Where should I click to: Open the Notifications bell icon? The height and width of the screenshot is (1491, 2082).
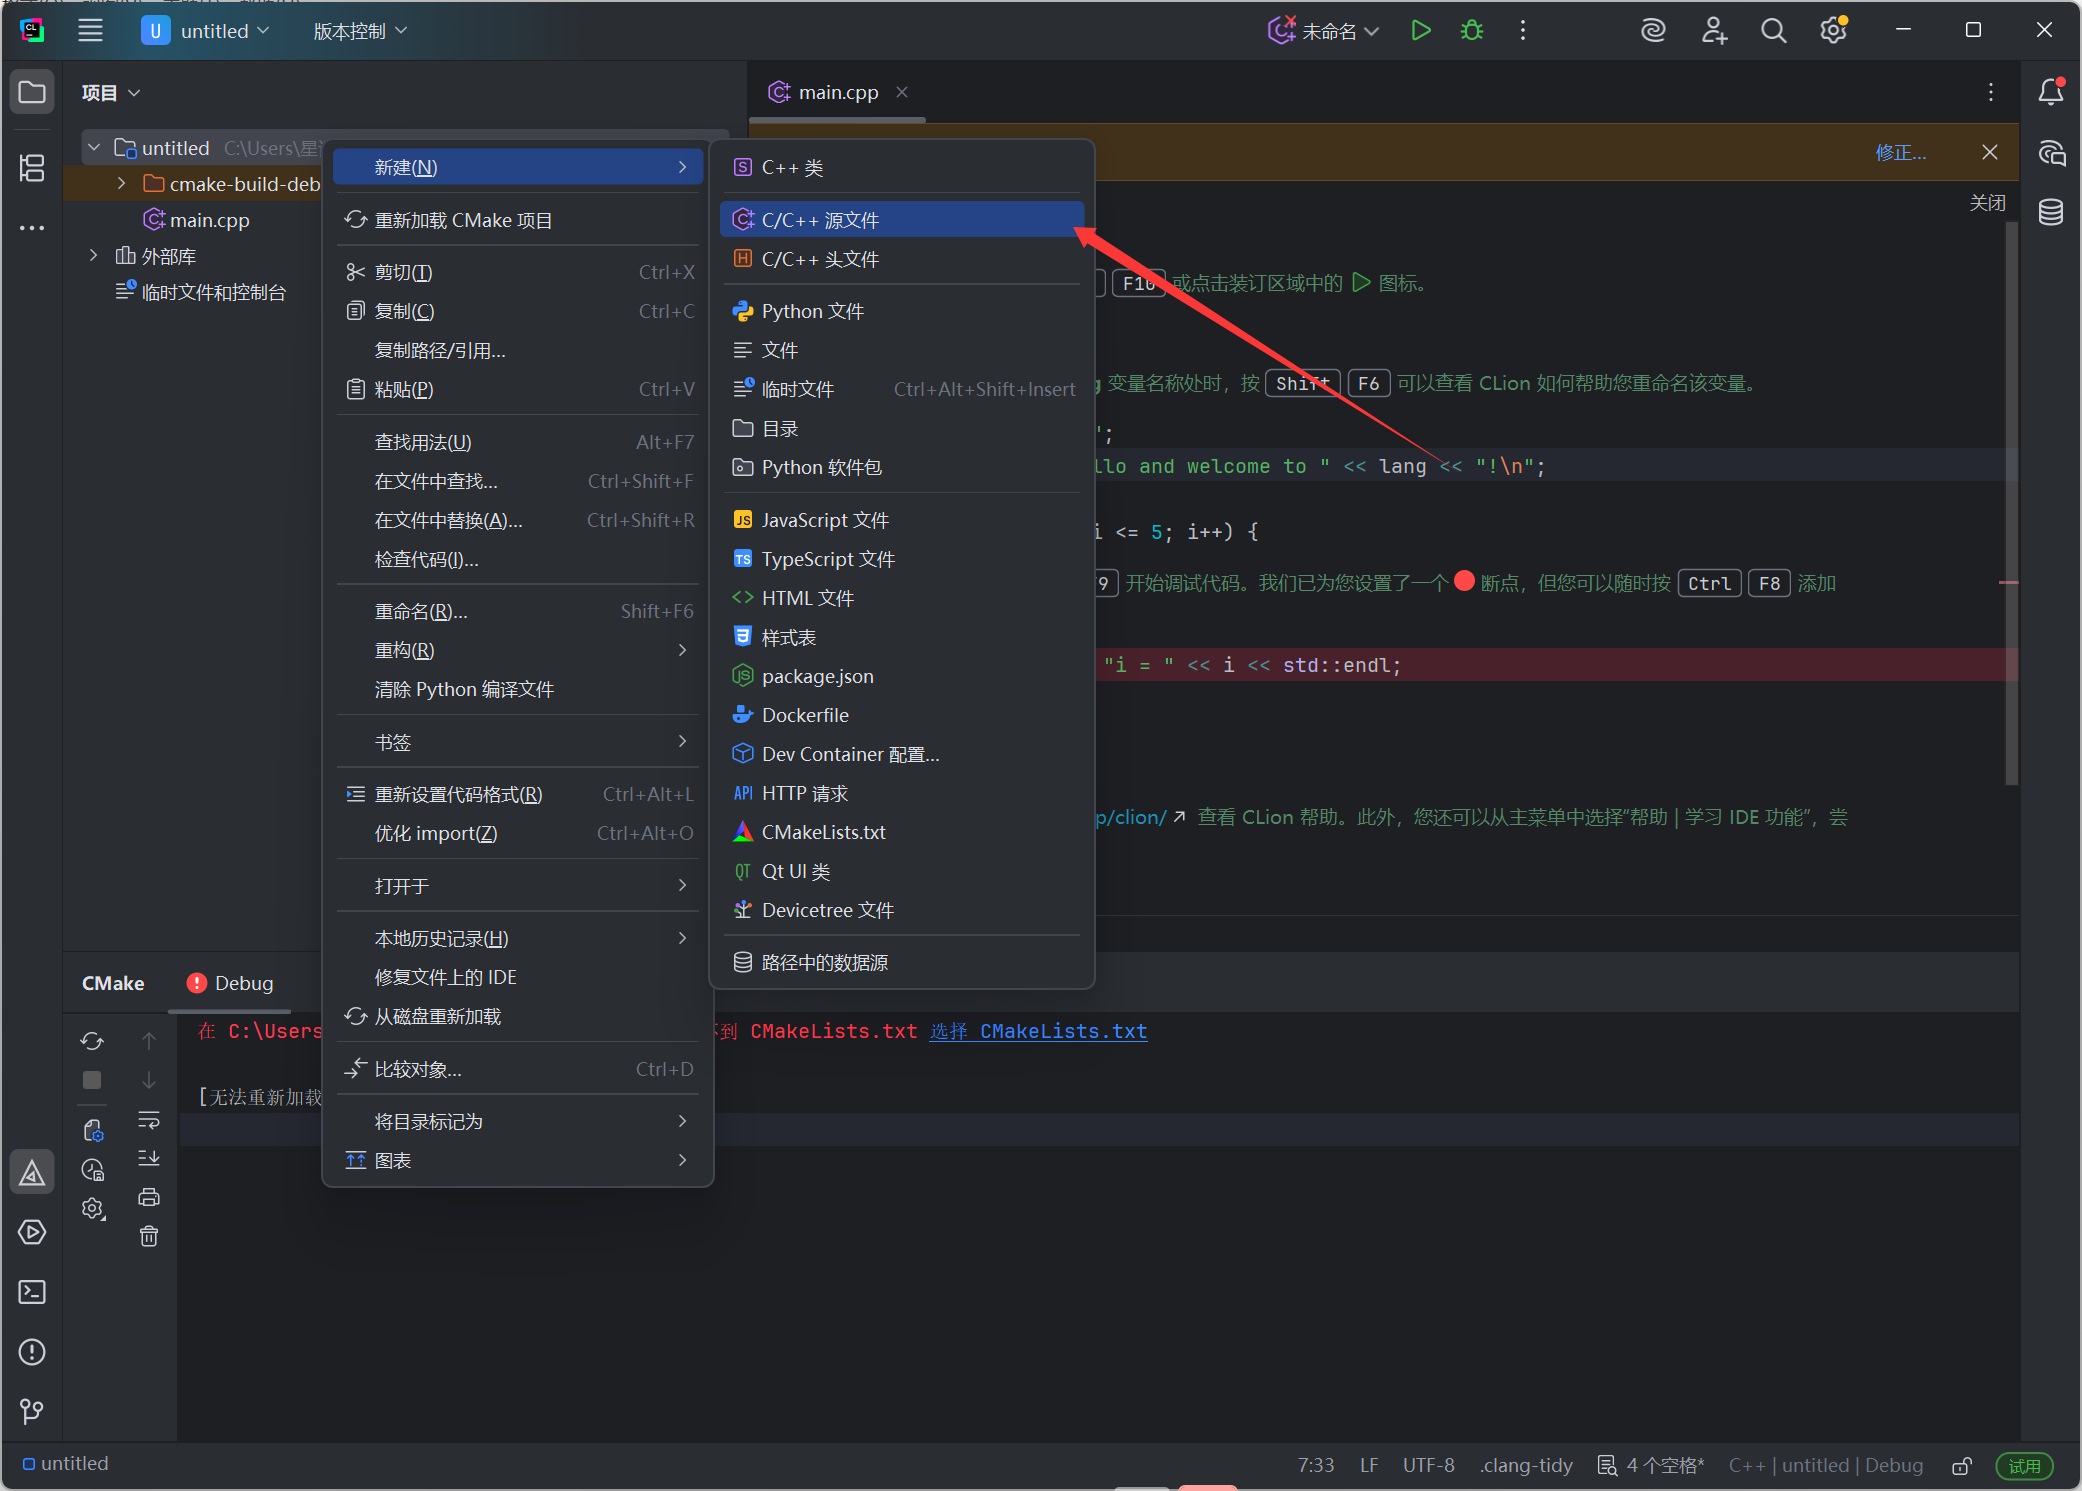coord(2051,92)
